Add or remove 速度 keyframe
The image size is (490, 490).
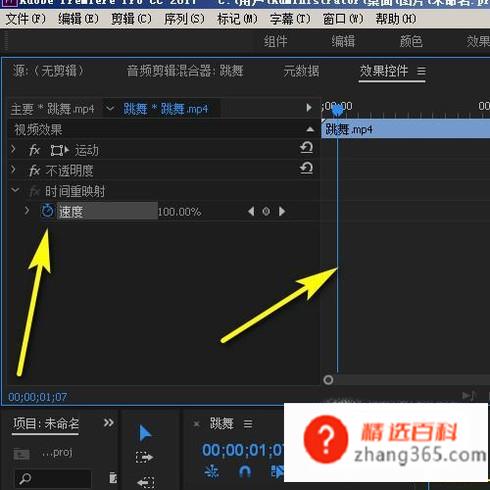pos(266,211)
